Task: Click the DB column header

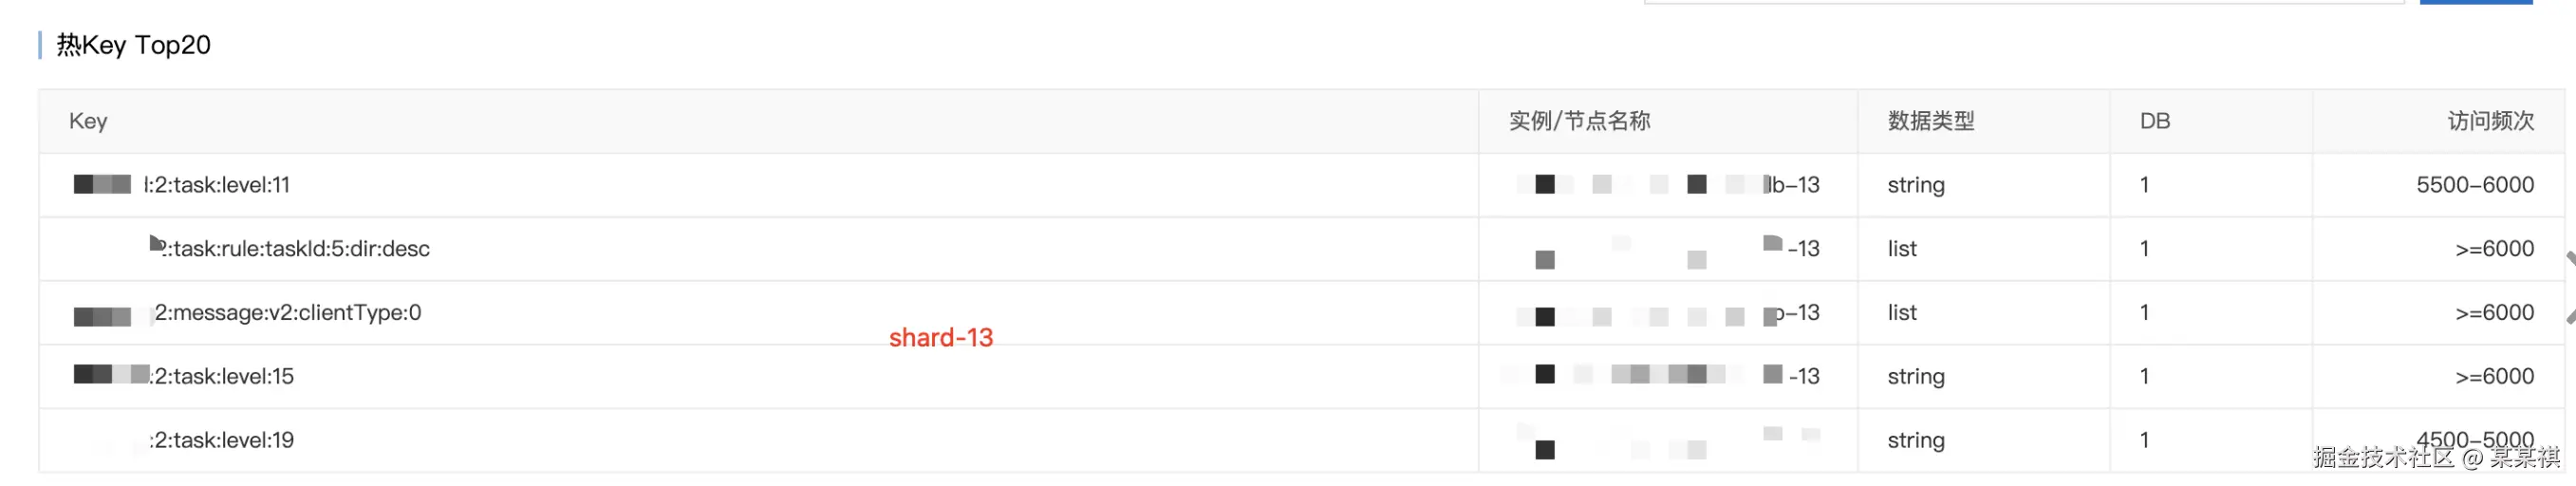Action: 2154,121
